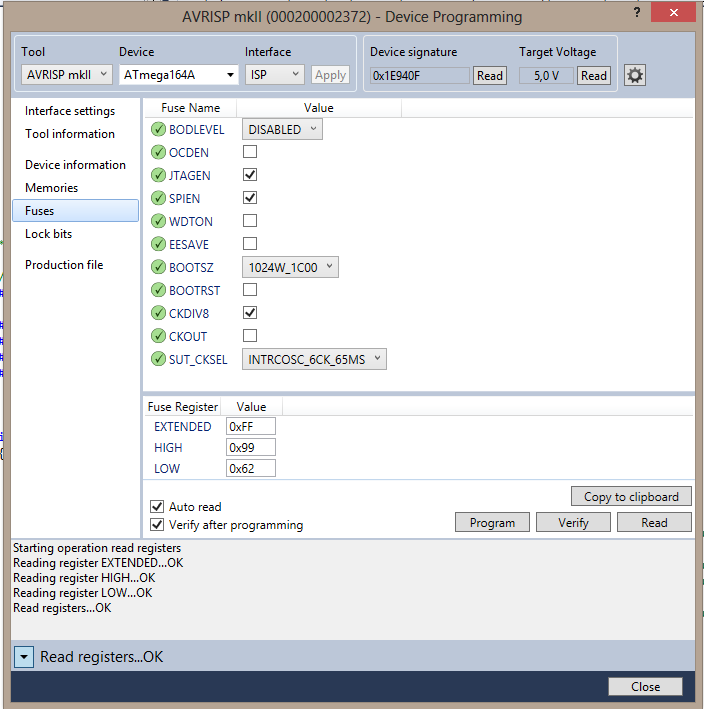The width and height of the screenshot is (704, 709).
Task: Click the Read fuses button
Action: pyautogui.click(x=654, y=522)
